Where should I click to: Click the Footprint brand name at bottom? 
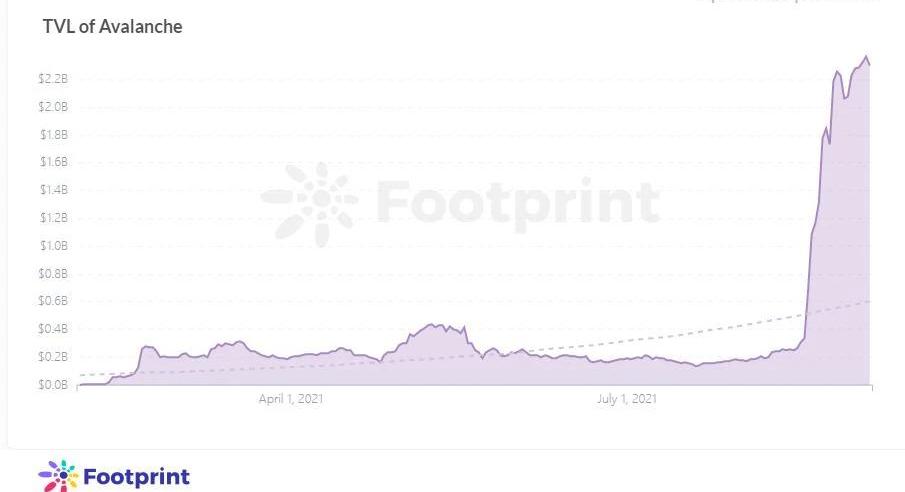coord(136,476)
